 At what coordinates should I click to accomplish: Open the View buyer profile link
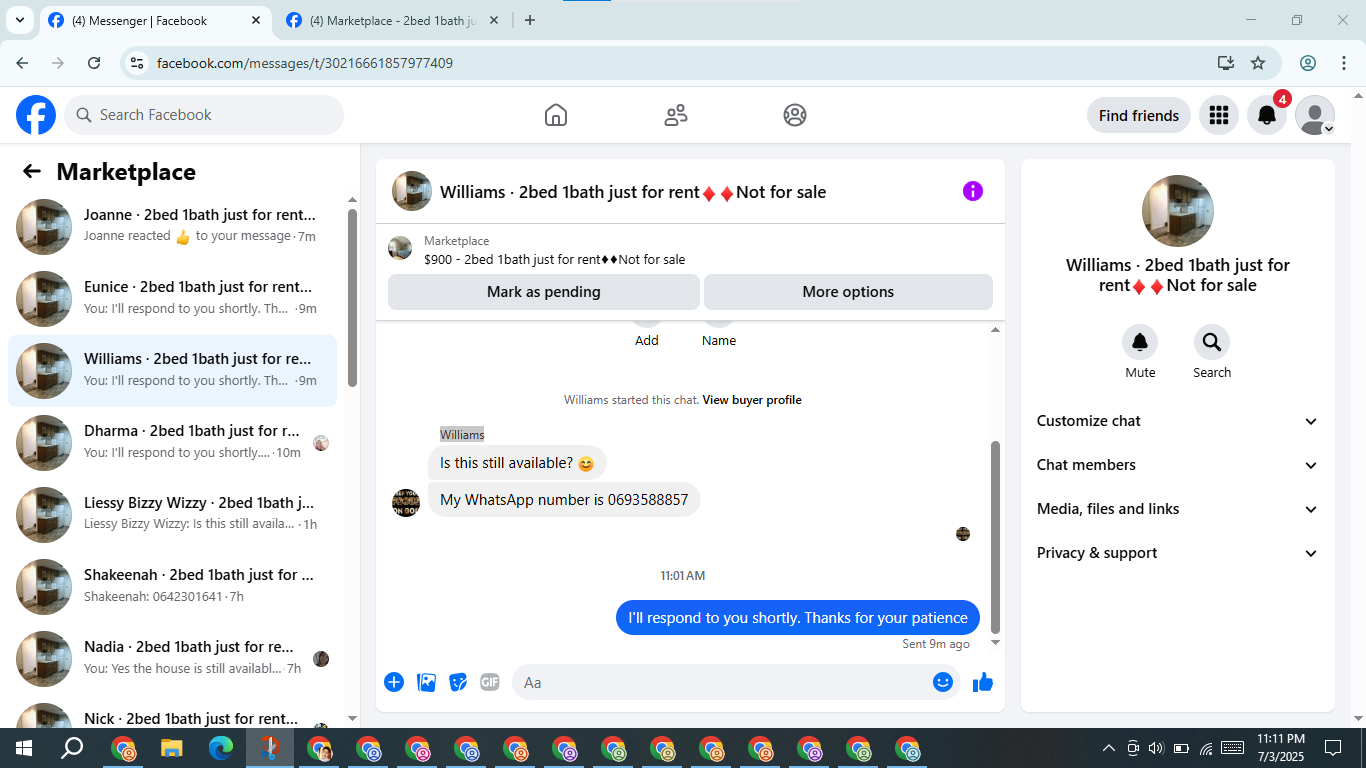pos(752,400)
